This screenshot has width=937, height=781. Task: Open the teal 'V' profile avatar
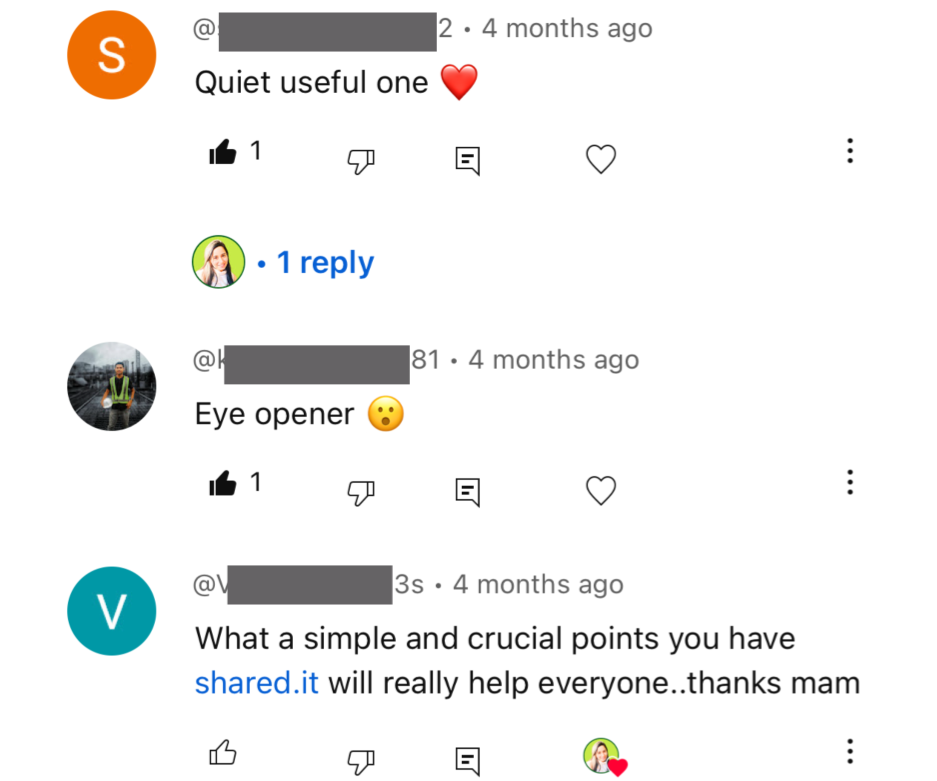(111, 611)
